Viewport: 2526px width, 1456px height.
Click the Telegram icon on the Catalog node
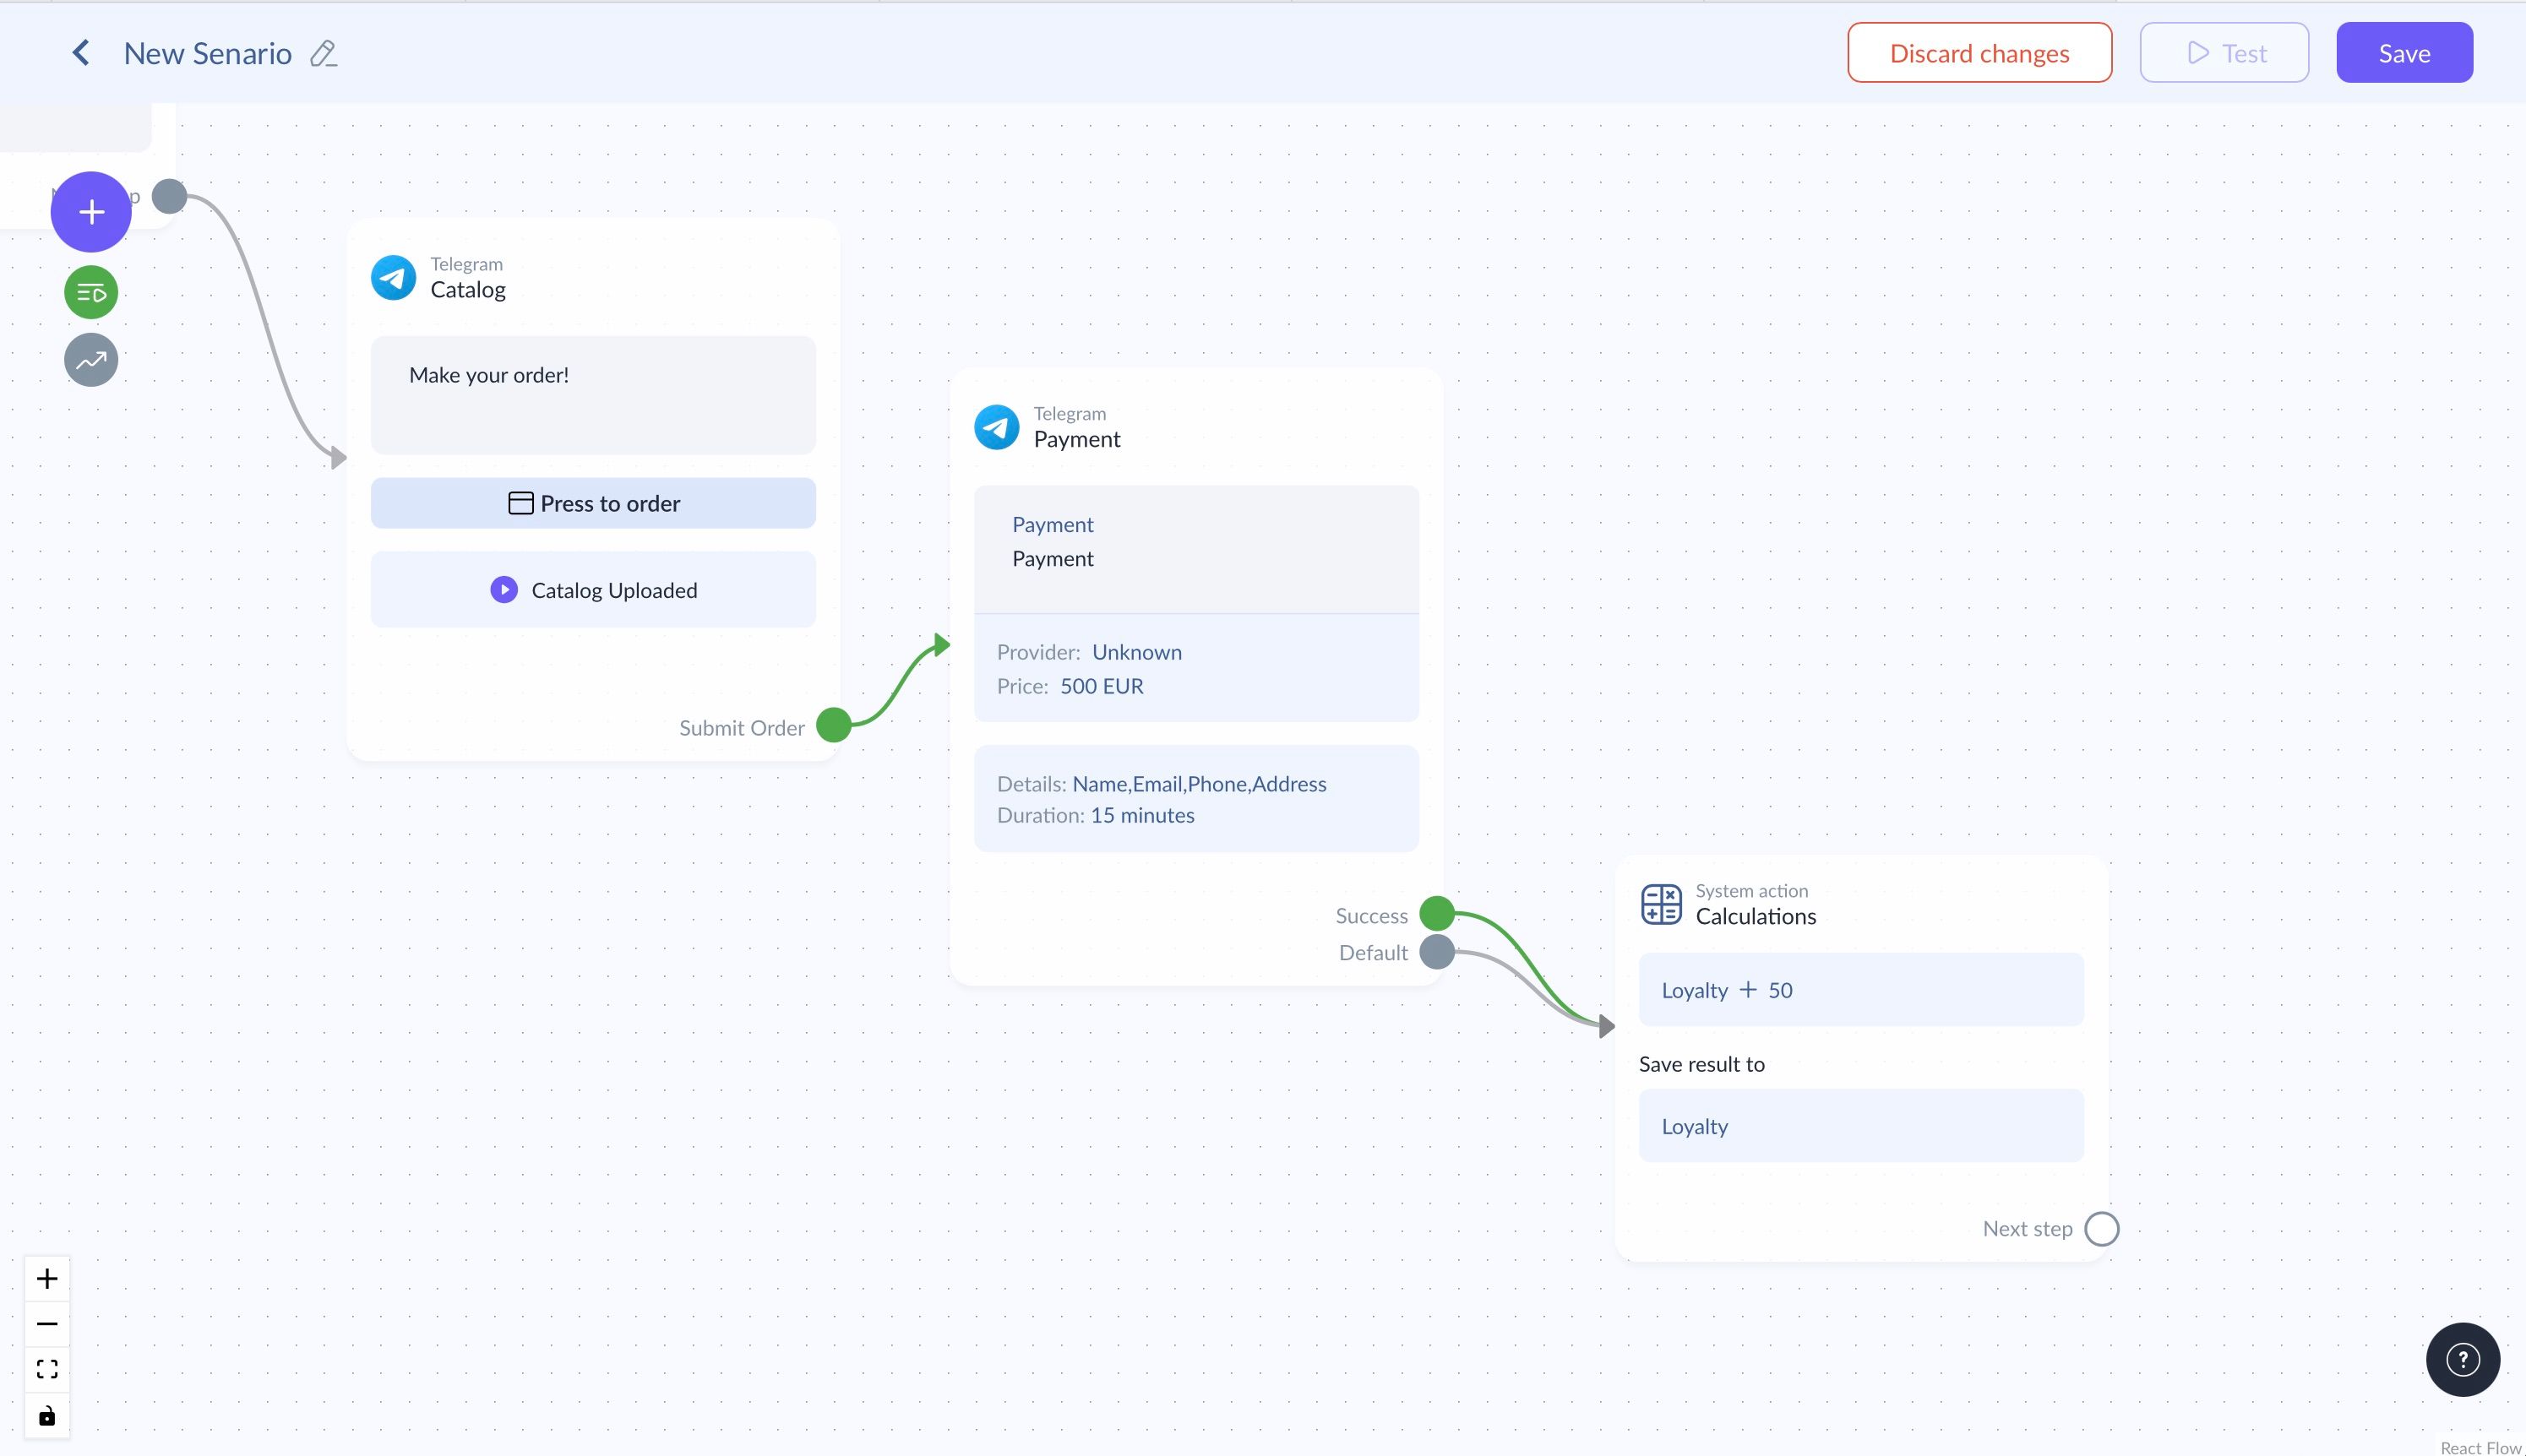[394, 278]
